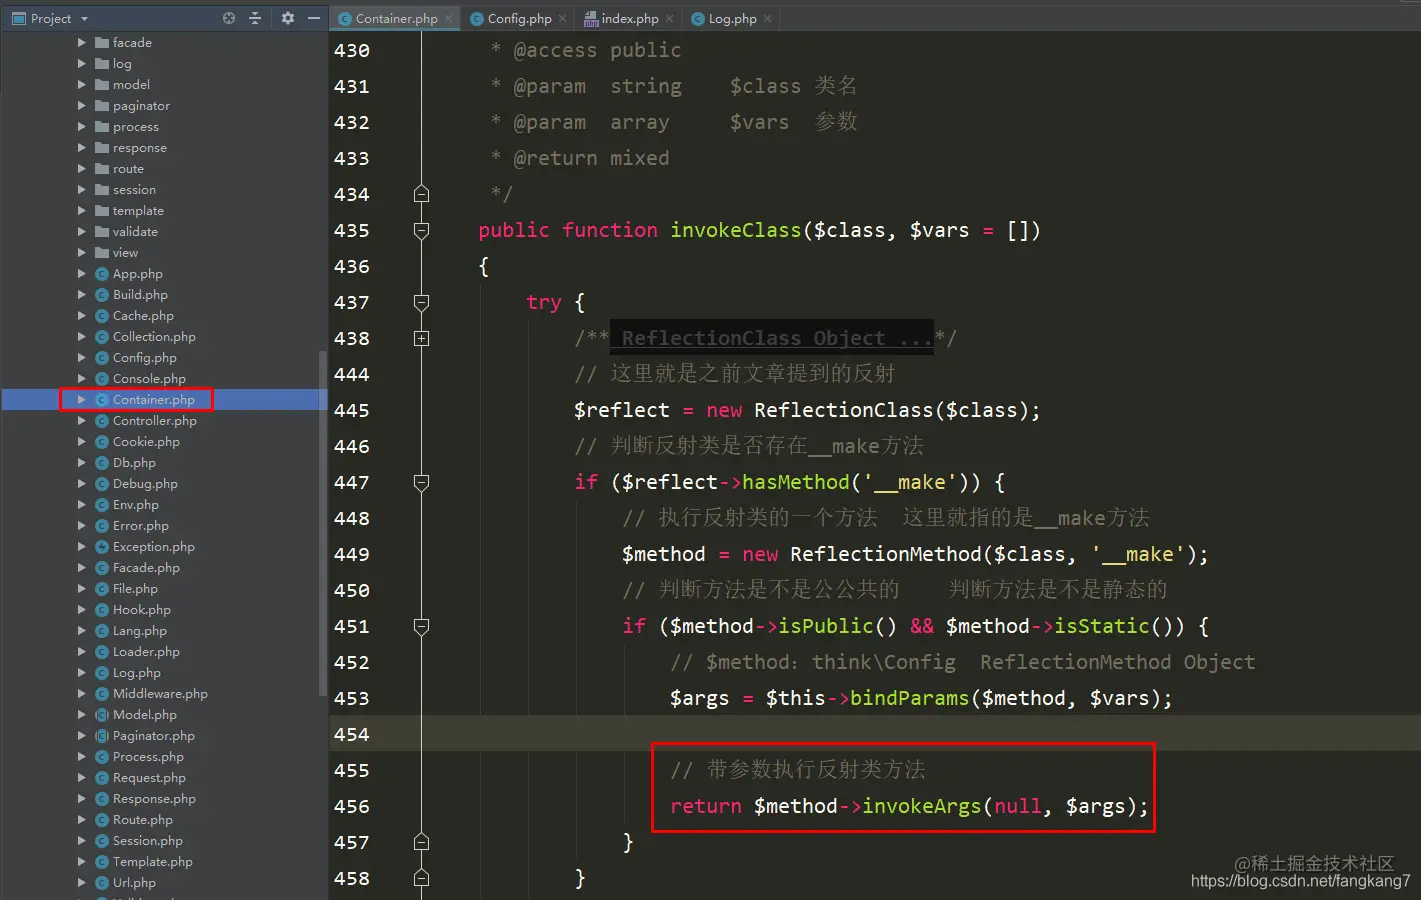Click the Db.php class icon

102,462
